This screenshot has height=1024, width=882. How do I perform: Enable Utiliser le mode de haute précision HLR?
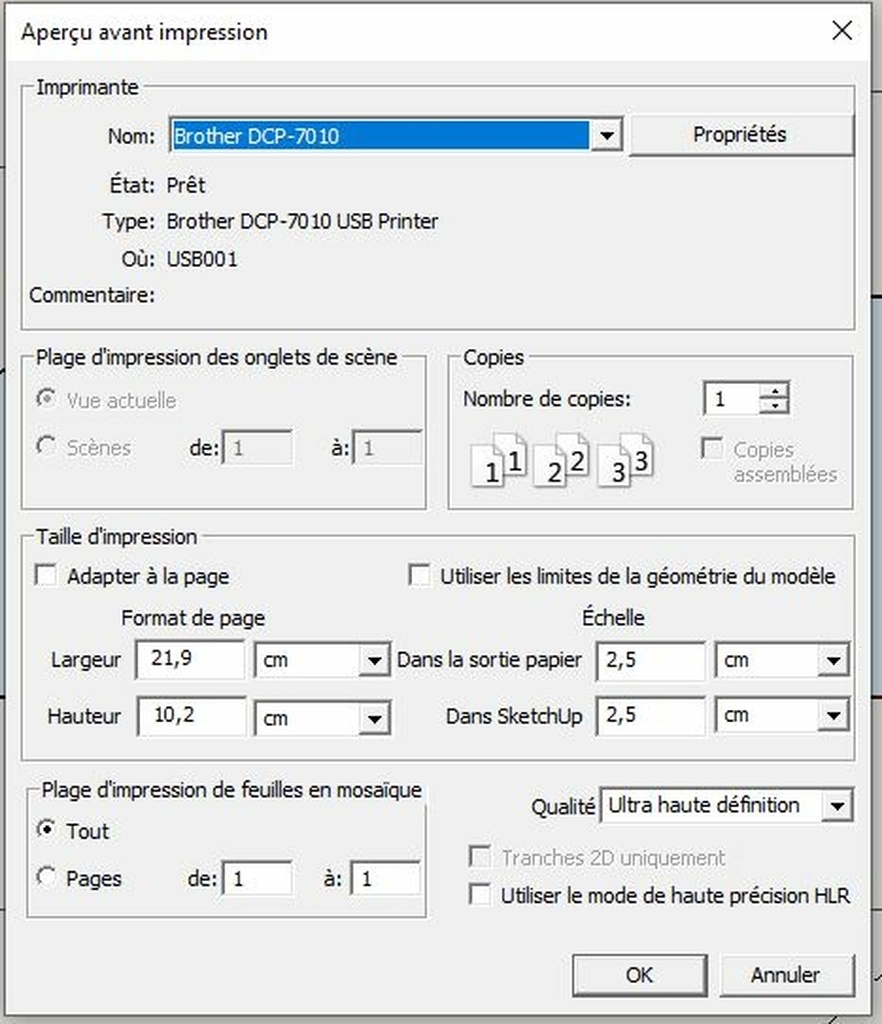coord(480,894)
